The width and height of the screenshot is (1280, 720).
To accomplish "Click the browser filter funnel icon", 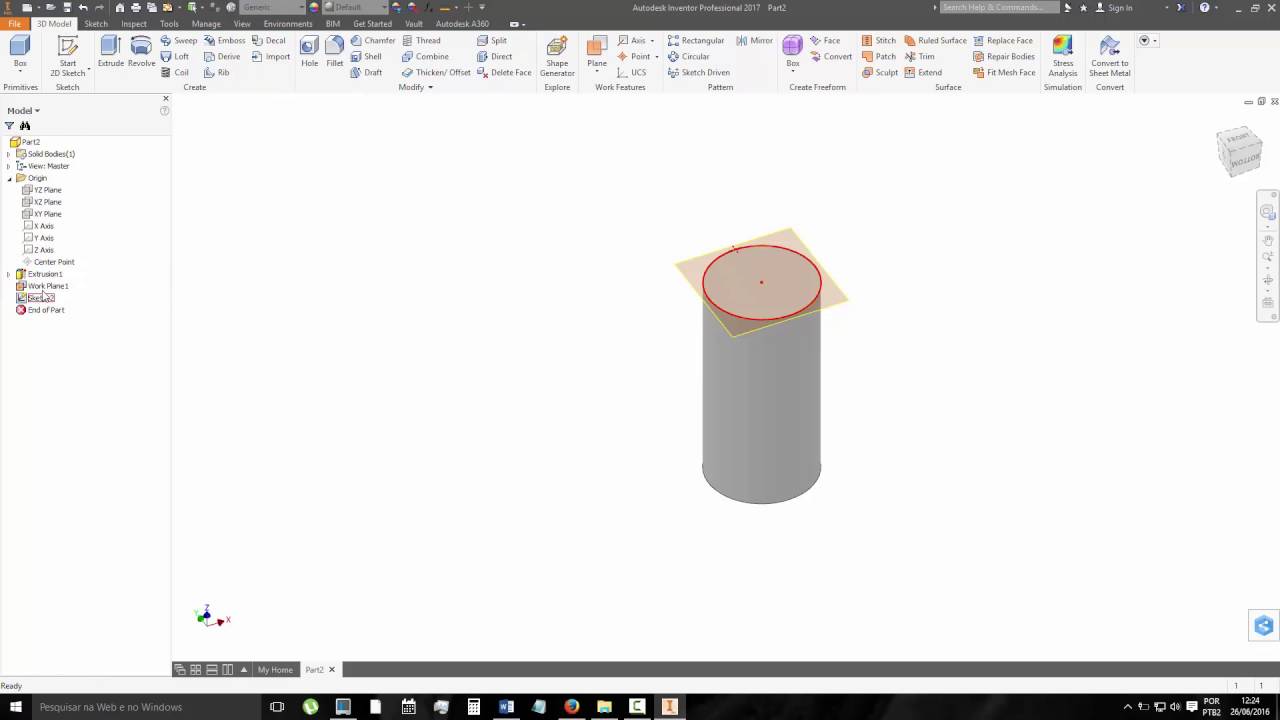I will point(10,126).
